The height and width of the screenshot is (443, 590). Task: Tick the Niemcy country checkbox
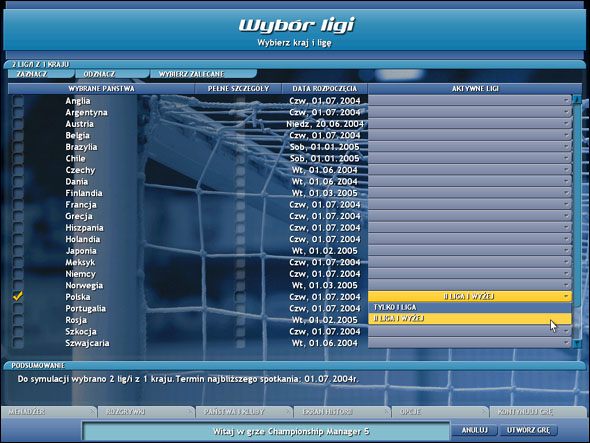coord(18,274)
